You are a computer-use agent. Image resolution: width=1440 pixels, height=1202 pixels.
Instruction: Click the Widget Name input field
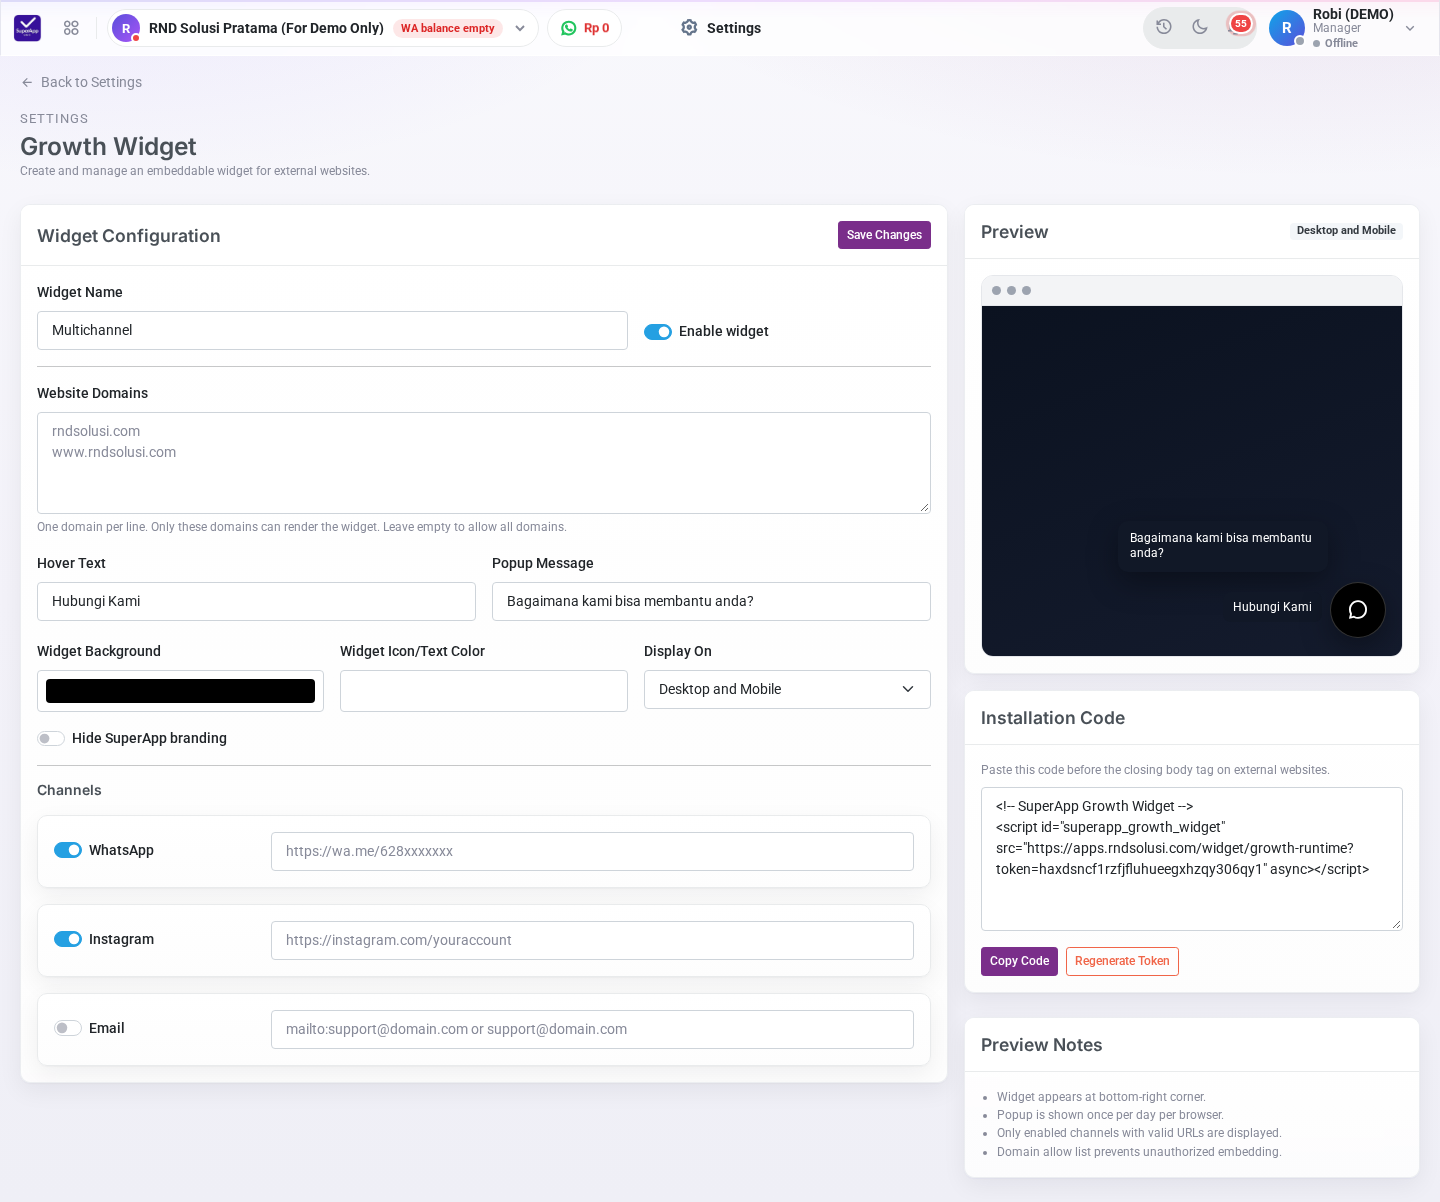pyautogui.click(x=332, y=330)
